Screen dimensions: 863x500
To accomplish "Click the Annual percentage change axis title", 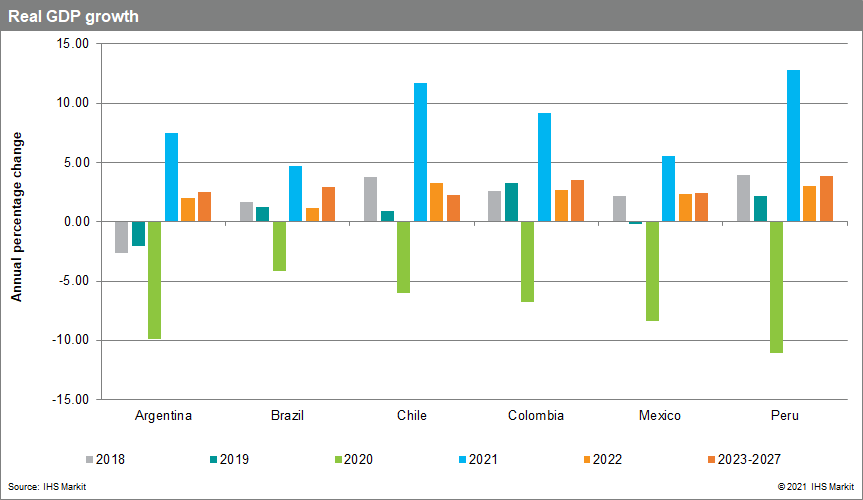I will click(16, 216).
